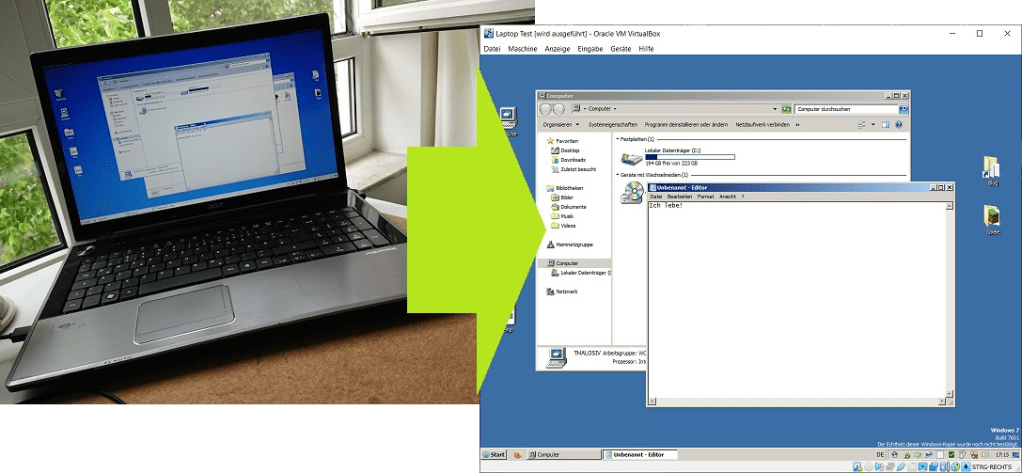Select Heimnetzgruppe in the navigation pane

(574, 245)
